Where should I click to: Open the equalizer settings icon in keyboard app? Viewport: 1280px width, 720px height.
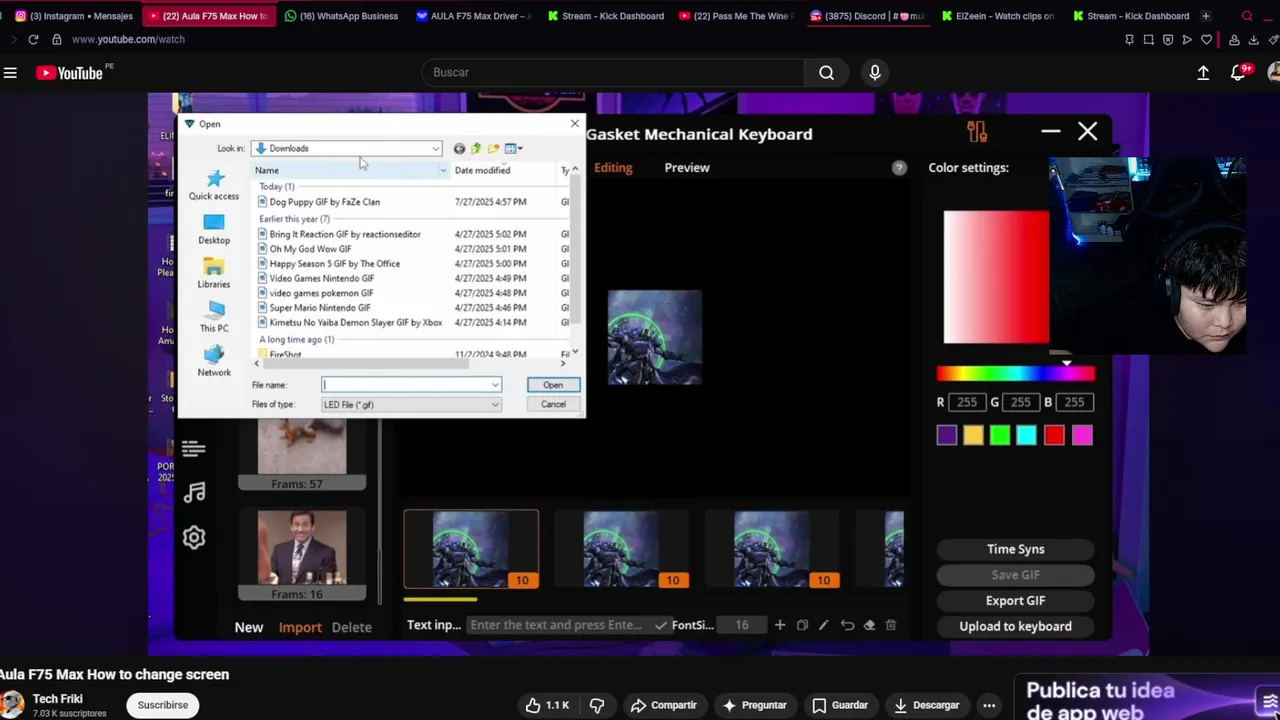(977, 132)
